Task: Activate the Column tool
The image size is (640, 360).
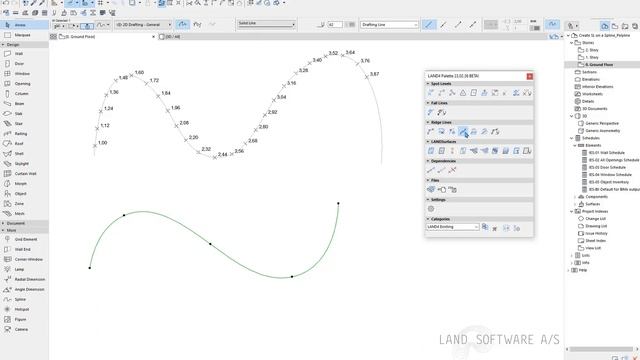Action: tap(24, 93)
